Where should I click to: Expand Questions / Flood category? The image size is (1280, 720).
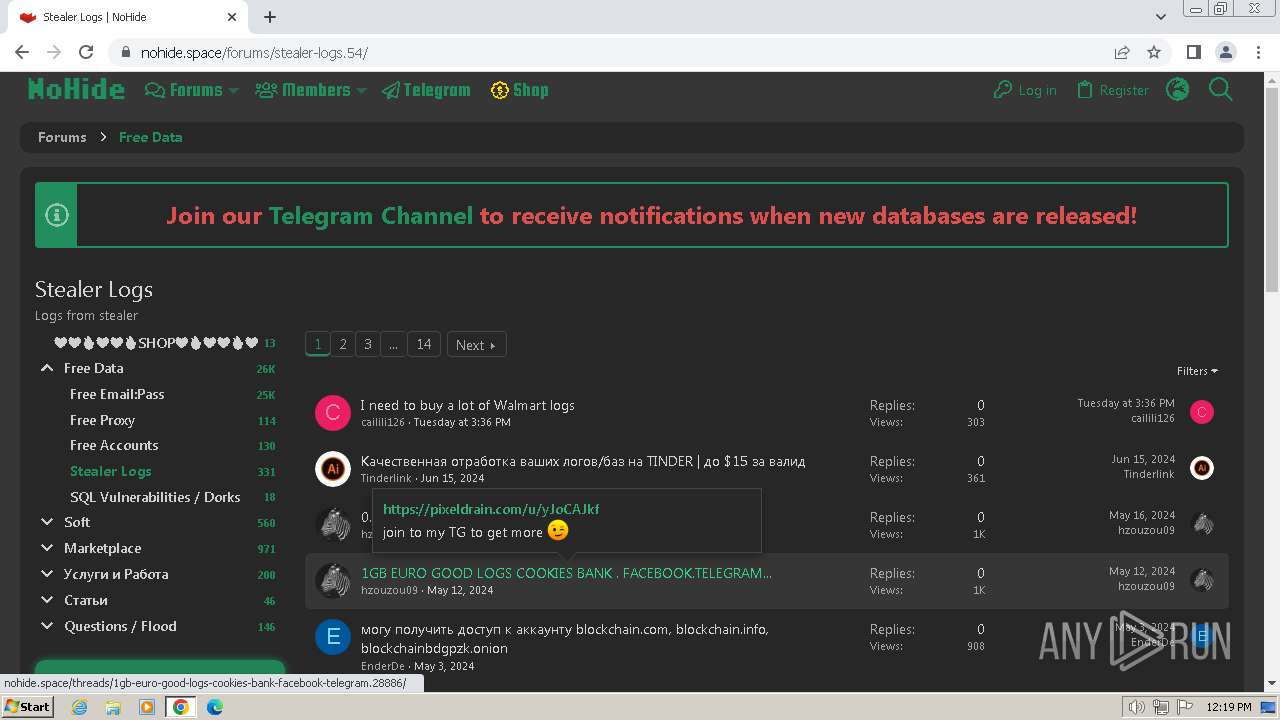click(x=47, y=626)
